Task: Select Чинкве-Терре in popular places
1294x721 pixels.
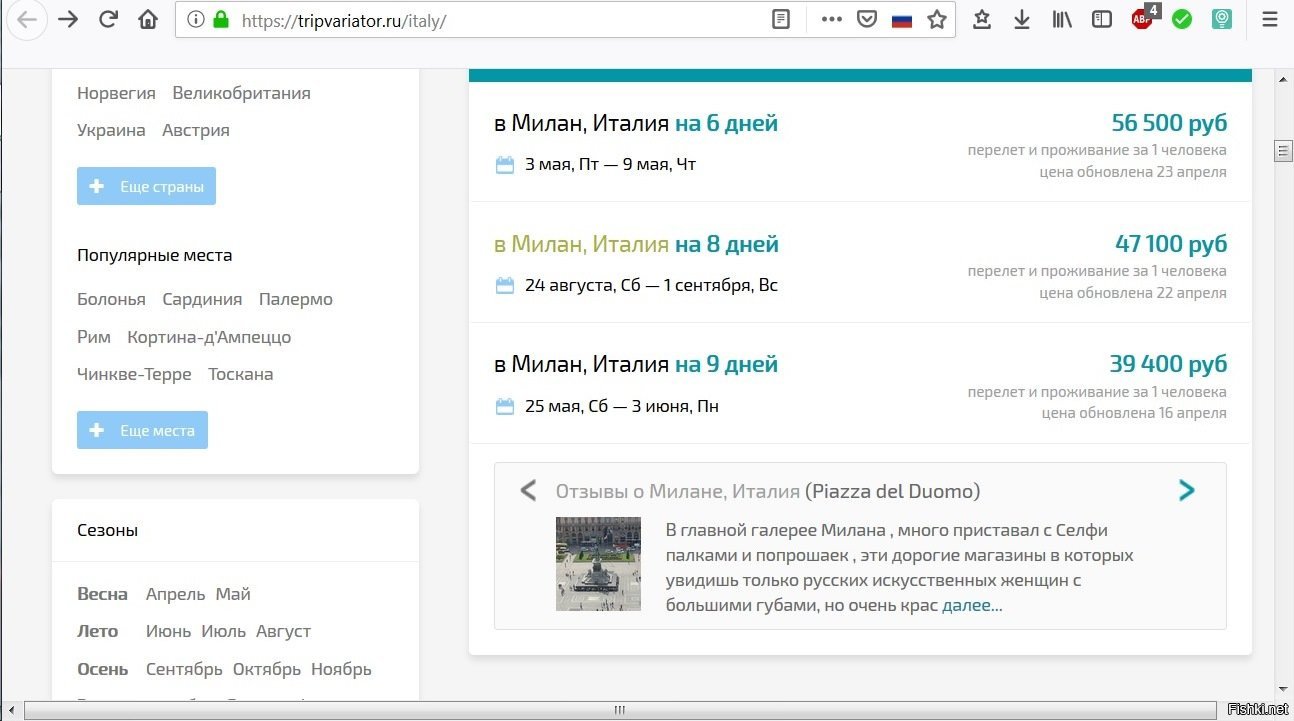Action: tap(134, 374)
